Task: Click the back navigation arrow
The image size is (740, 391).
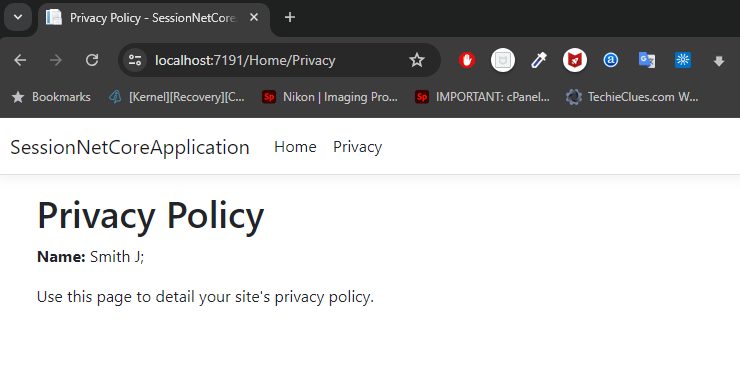Action: tap(20, 60)
